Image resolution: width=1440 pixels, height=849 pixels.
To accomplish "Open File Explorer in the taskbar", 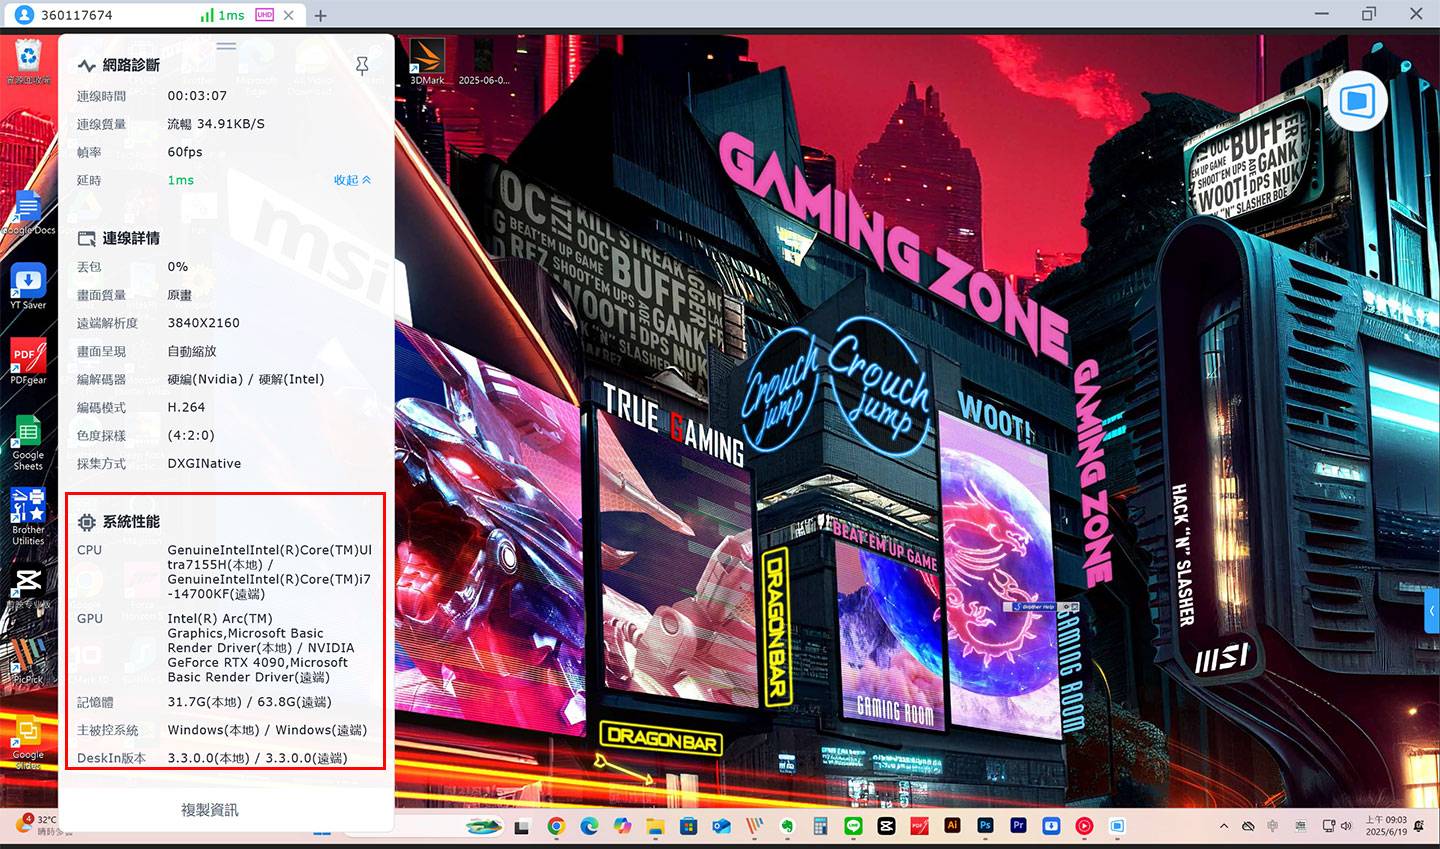I will 655,826.
